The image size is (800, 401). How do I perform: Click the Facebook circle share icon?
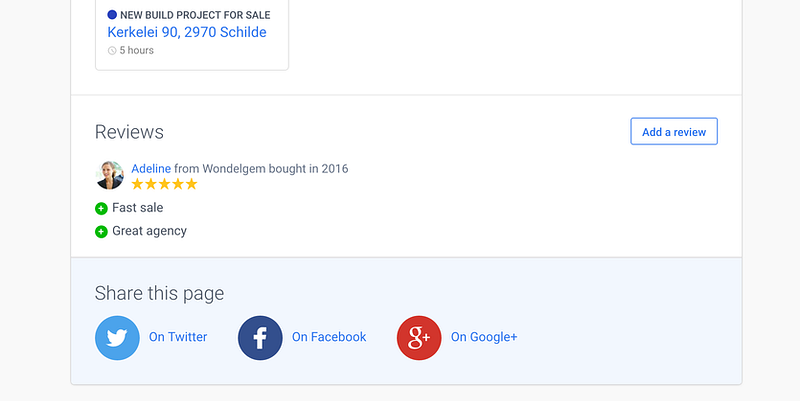pos(260,338)
